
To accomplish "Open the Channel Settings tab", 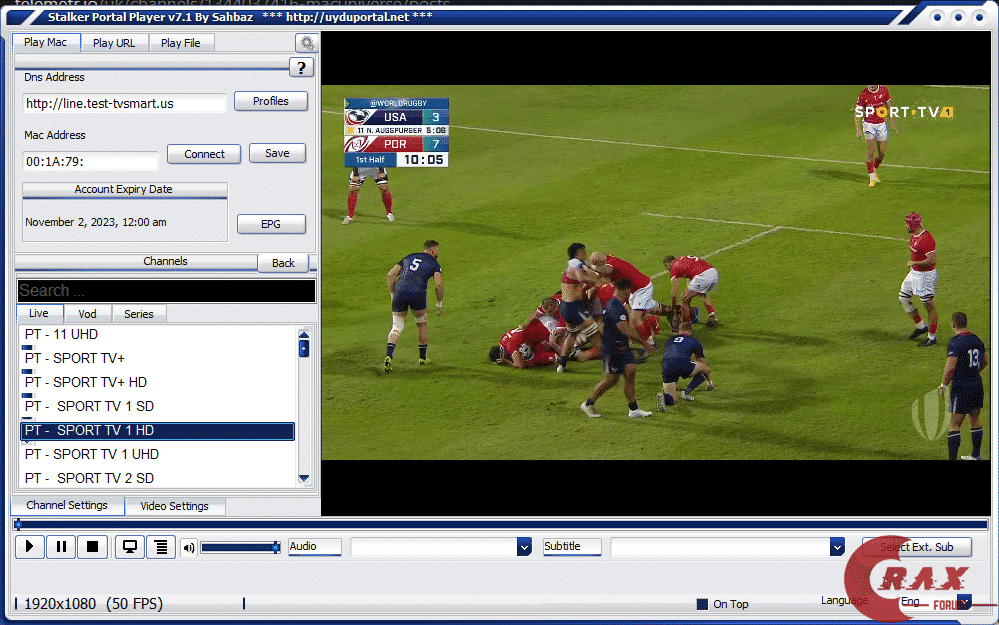I will [x=67, y=505].
